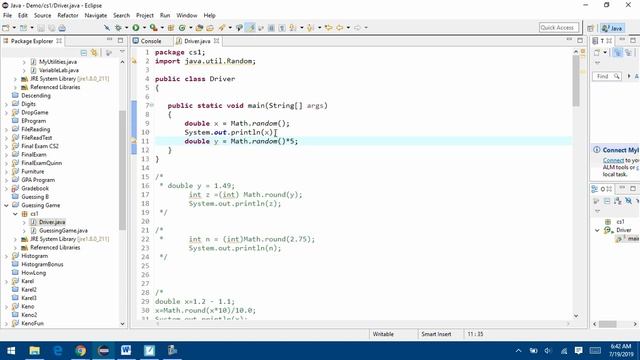Expand the DropGame project
Image resolution: width=640 pixels, height=360 pixels.
click(6, 113)
